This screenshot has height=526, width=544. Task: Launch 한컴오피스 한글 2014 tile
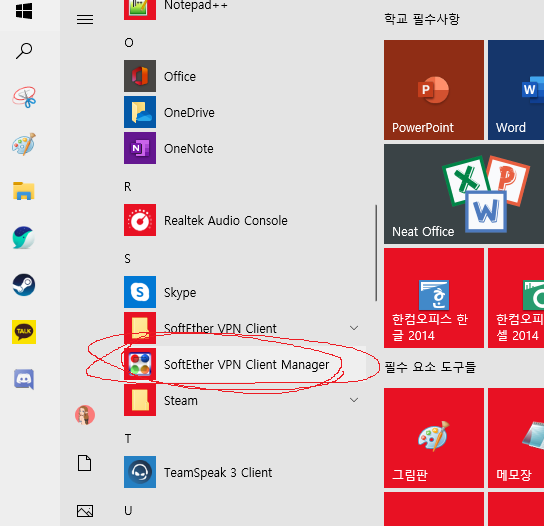(434, 298)
